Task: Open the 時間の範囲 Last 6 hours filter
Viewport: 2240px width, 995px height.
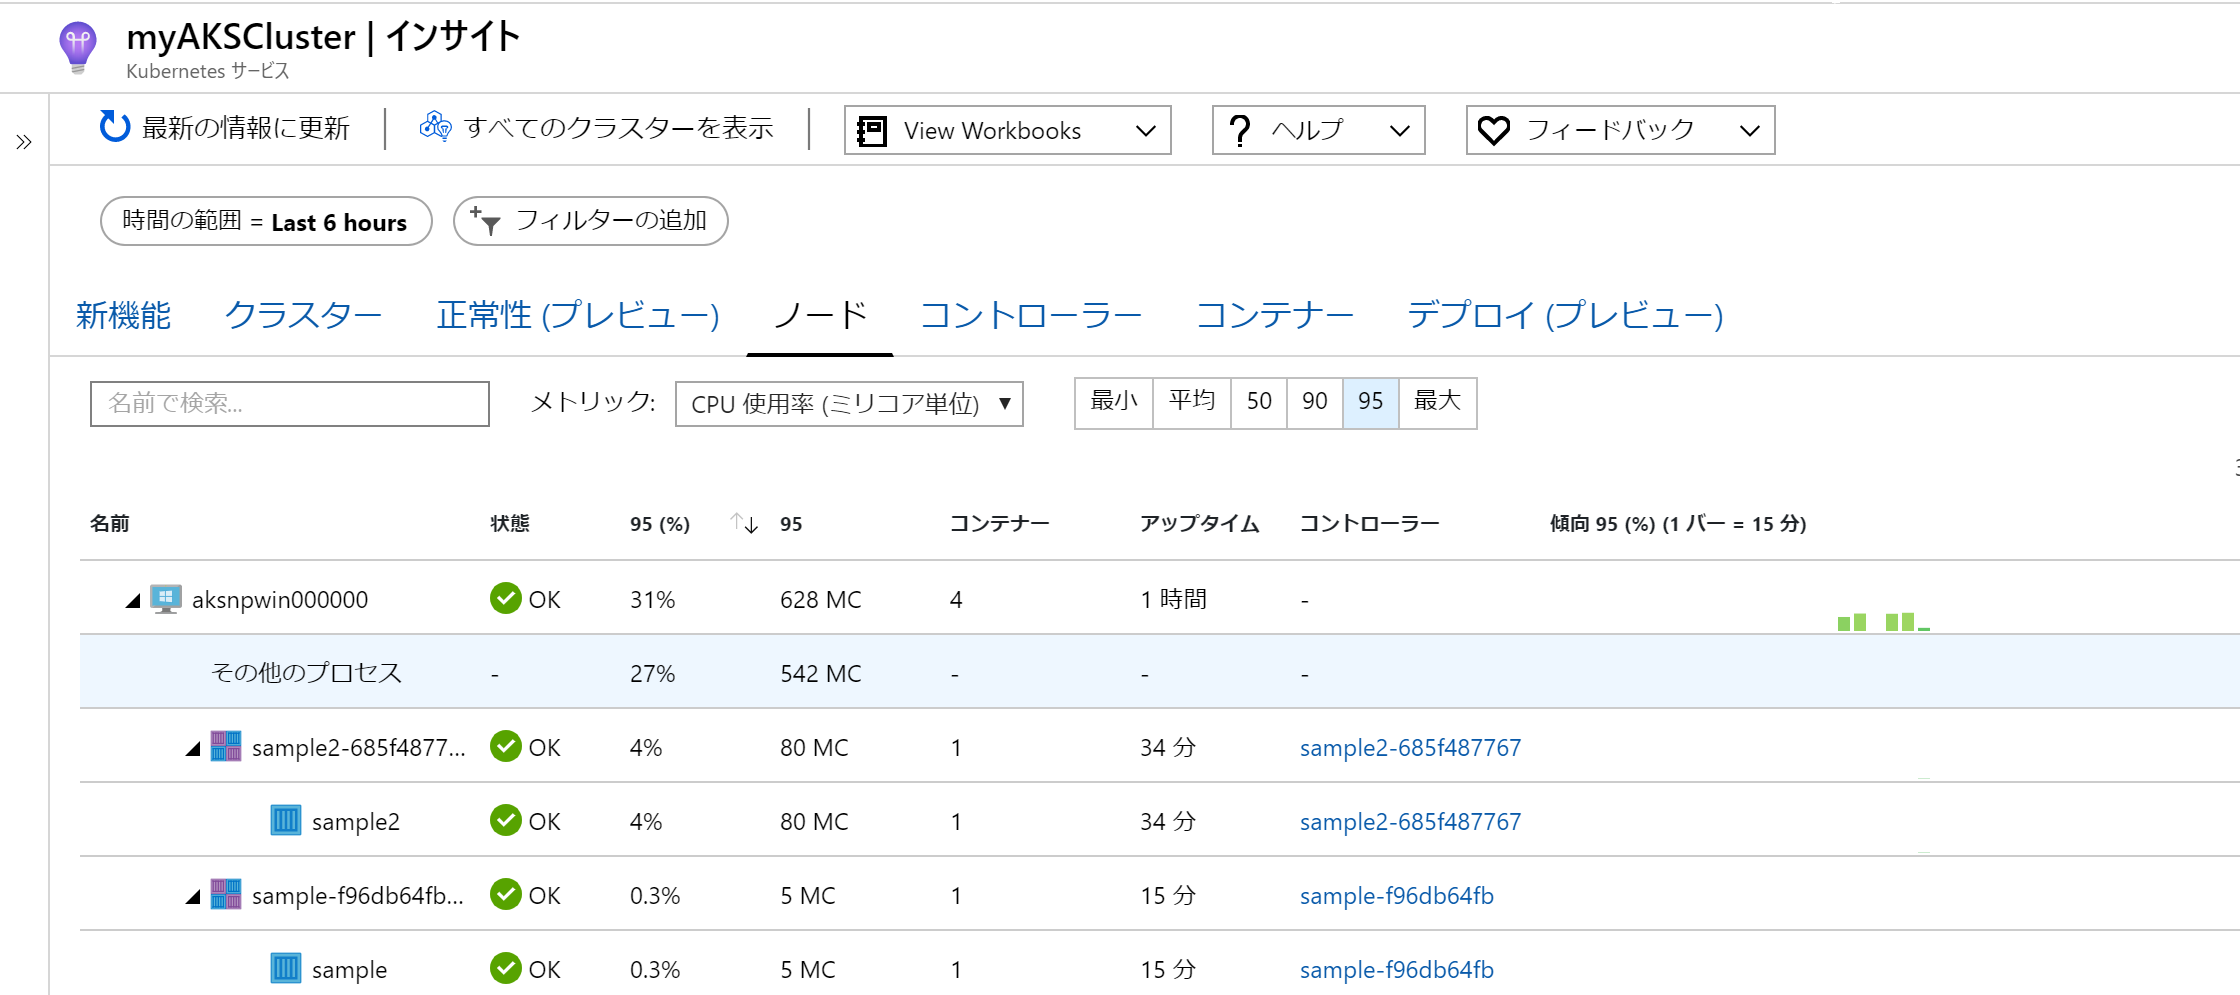Action: click(x=266, y=221)
